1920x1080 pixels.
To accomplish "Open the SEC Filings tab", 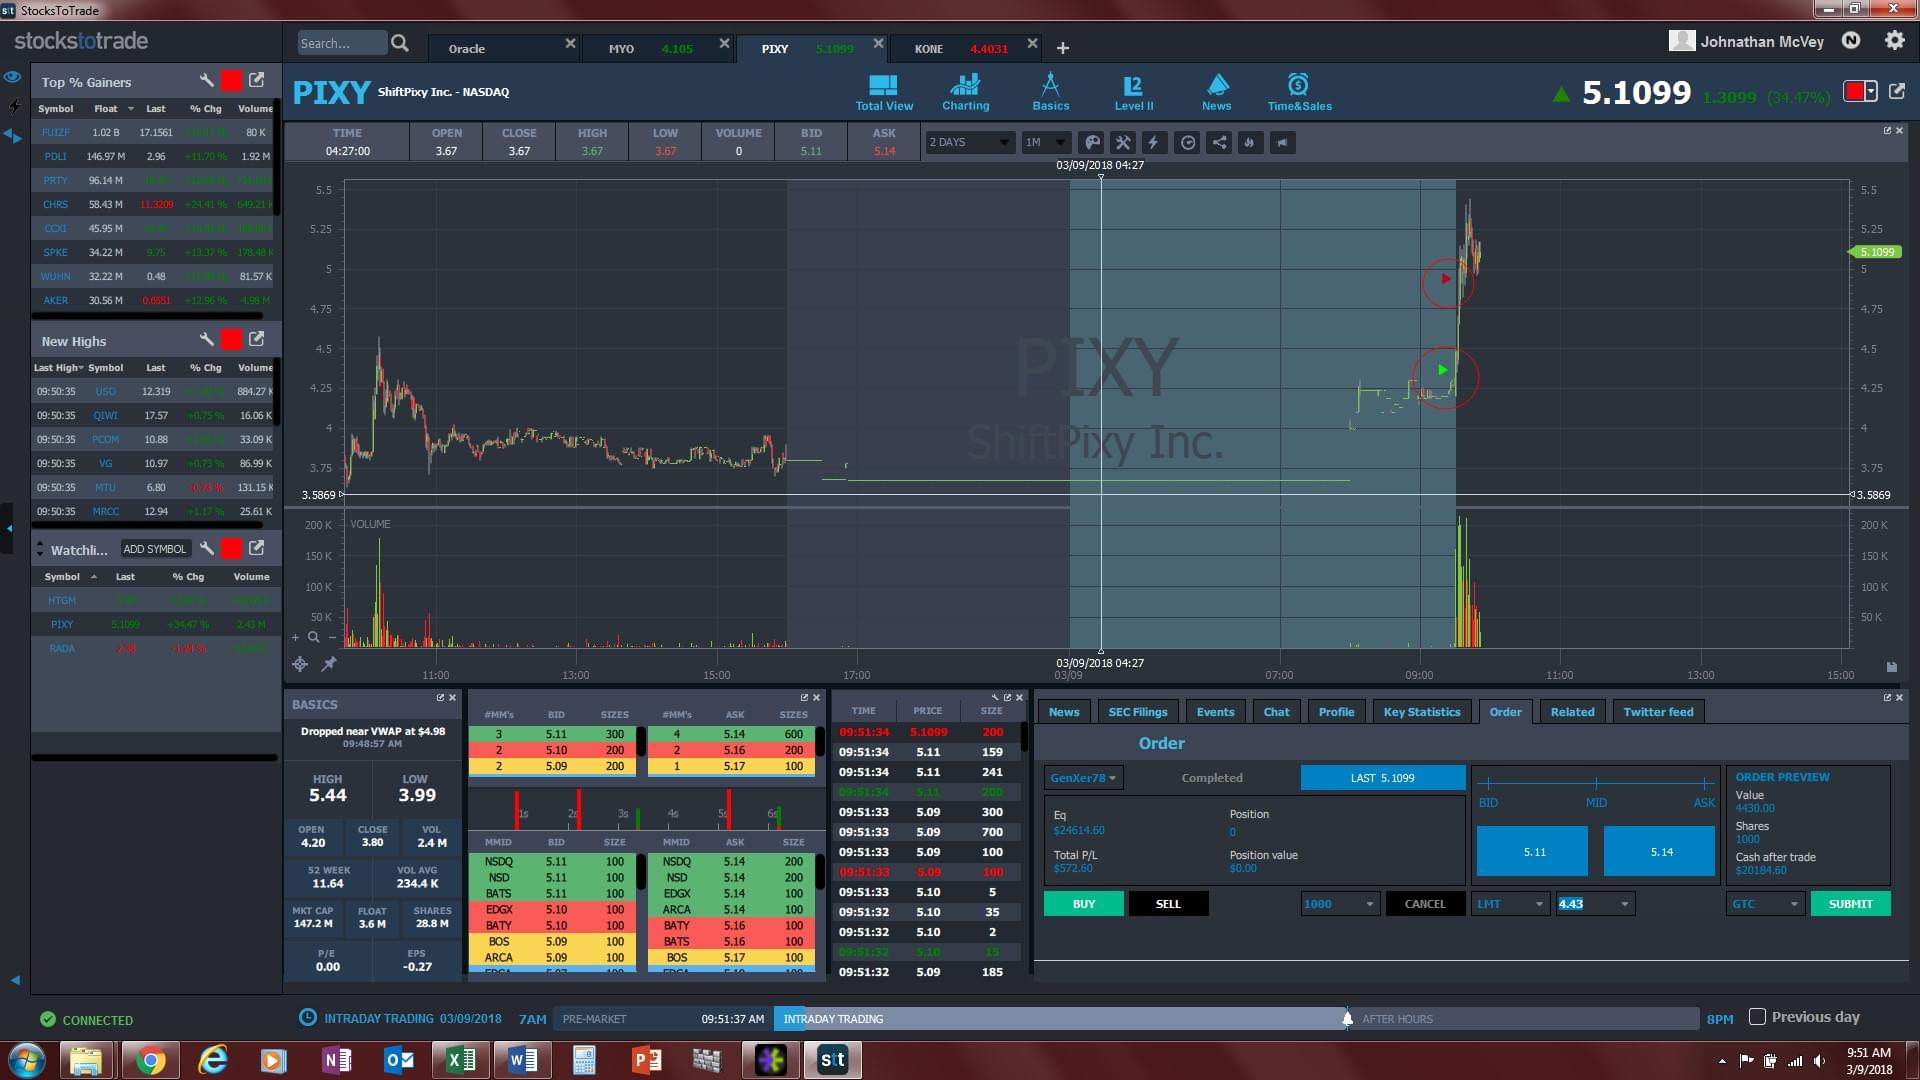I will coord(1137,712).
